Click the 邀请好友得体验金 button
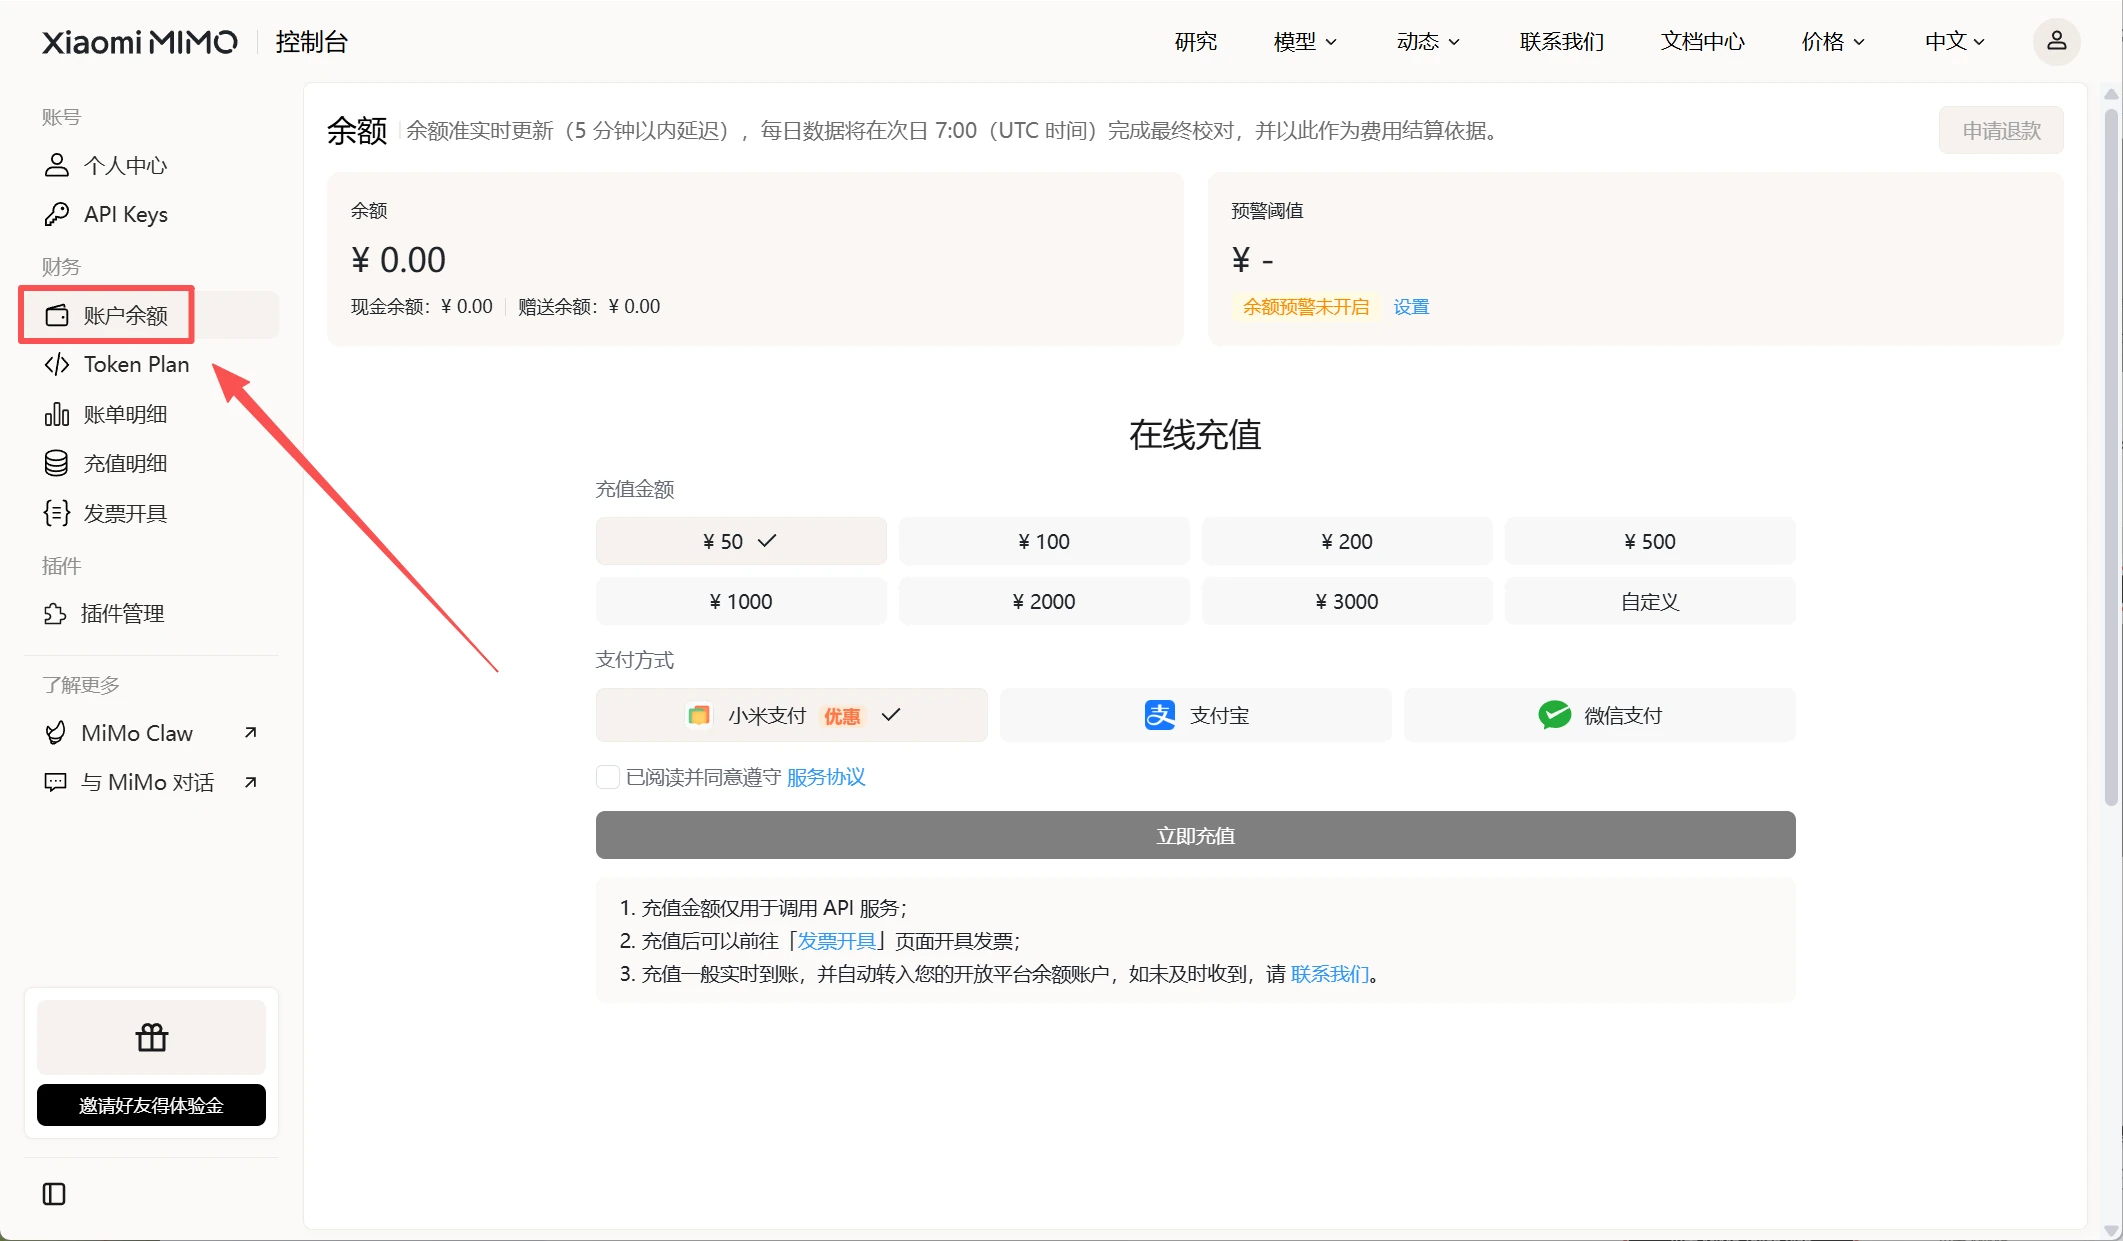 click(152, 1105)
